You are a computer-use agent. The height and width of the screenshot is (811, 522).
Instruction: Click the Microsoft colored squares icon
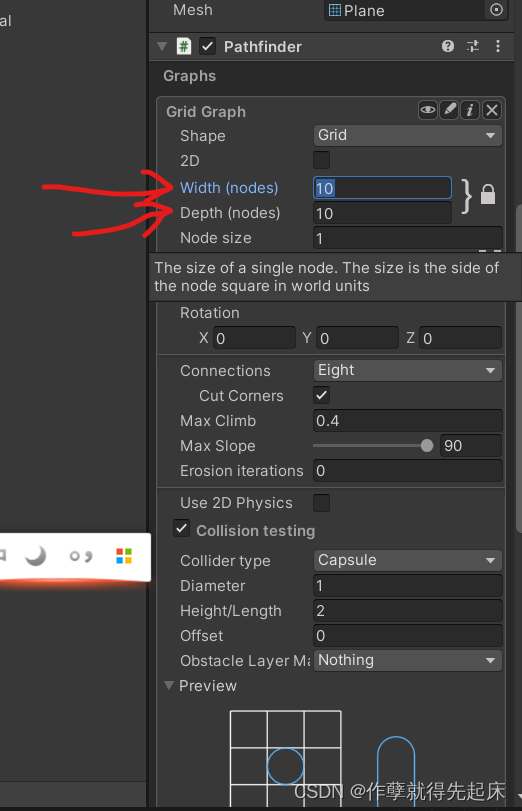tap(124, 556)
